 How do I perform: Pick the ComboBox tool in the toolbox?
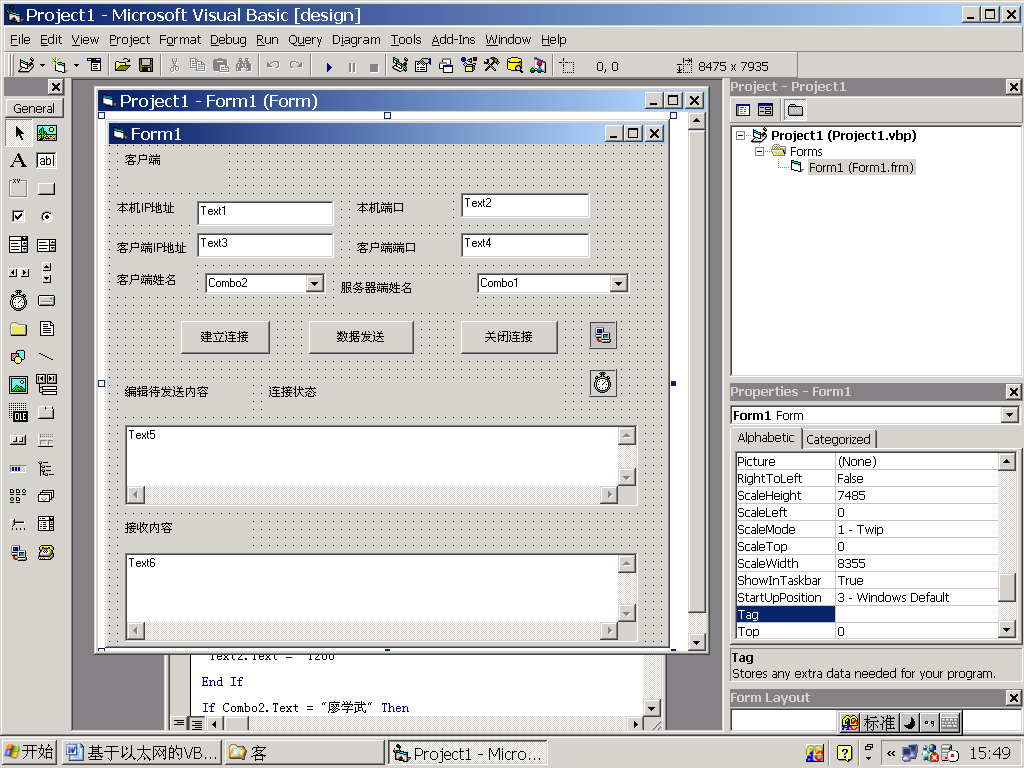coord(19,245)
